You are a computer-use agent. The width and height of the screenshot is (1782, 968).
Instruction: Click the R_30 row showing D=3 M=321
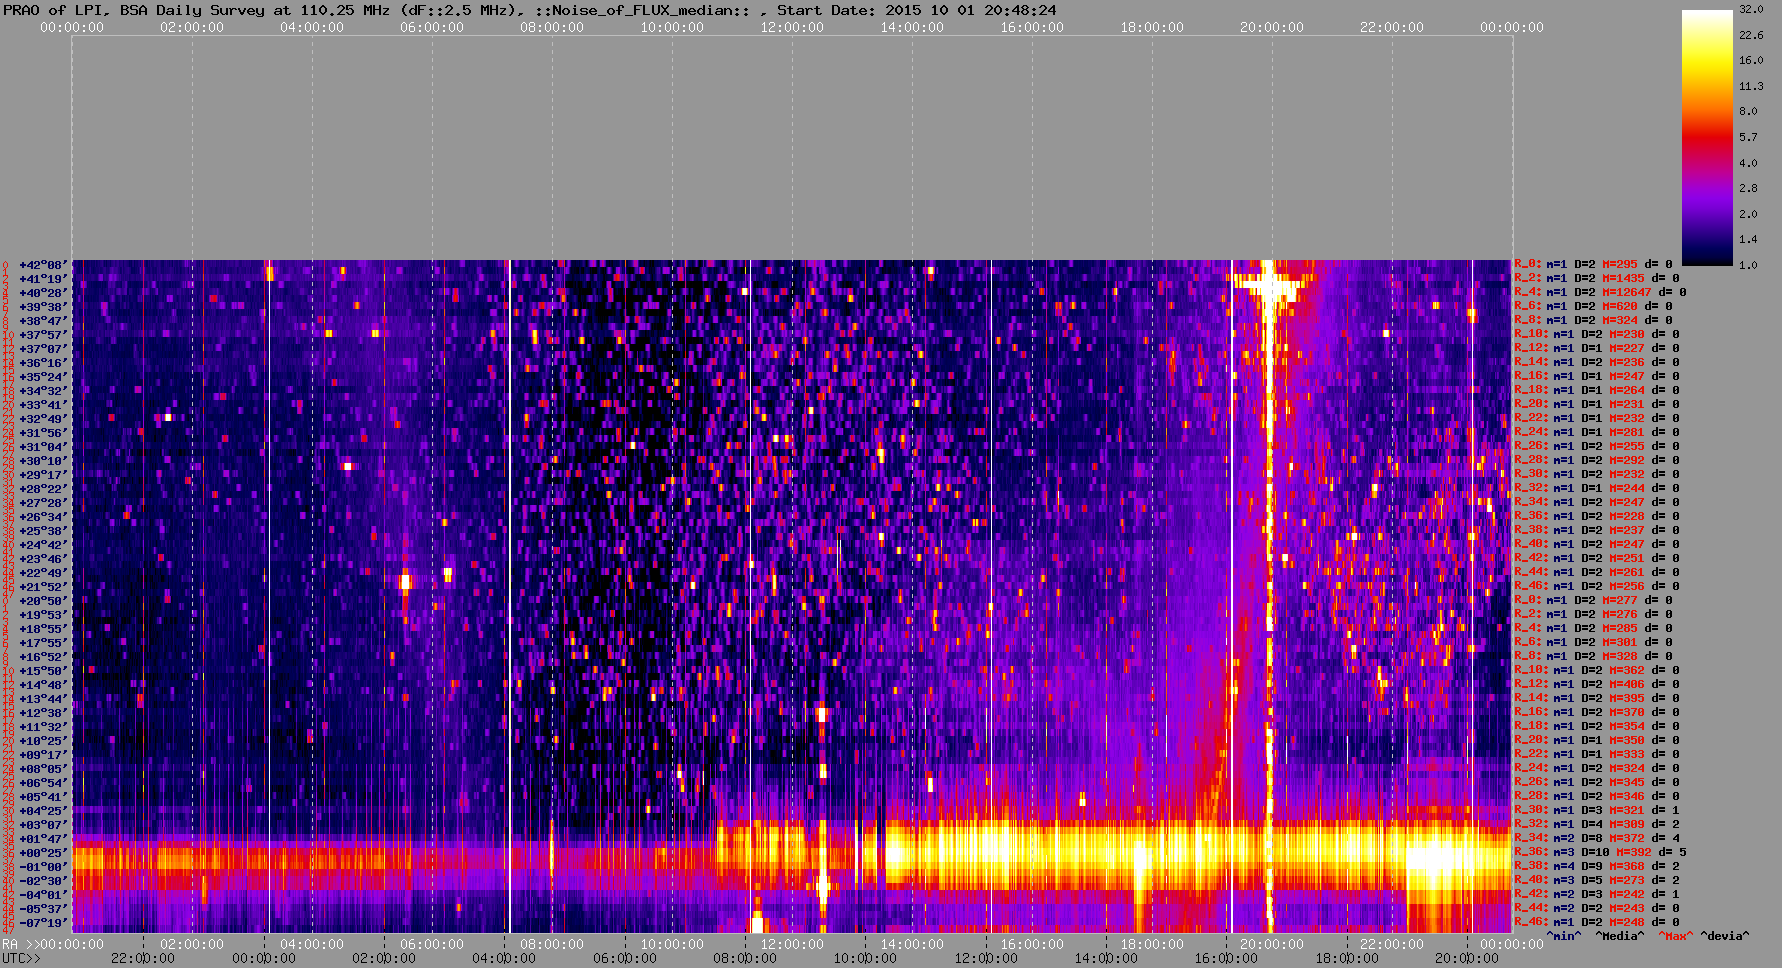click(1597, 811)
